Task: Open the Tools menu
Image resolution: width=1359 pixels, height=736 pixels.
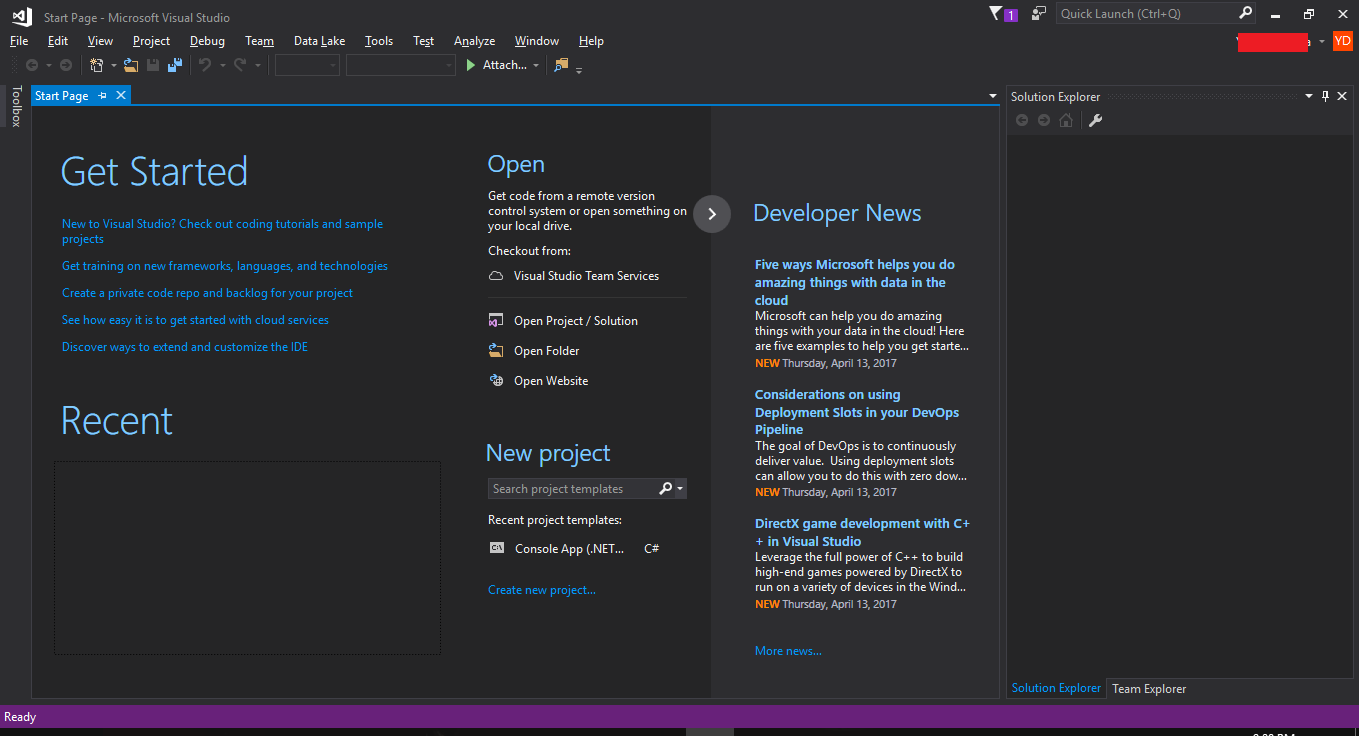Action: point(379,41)
